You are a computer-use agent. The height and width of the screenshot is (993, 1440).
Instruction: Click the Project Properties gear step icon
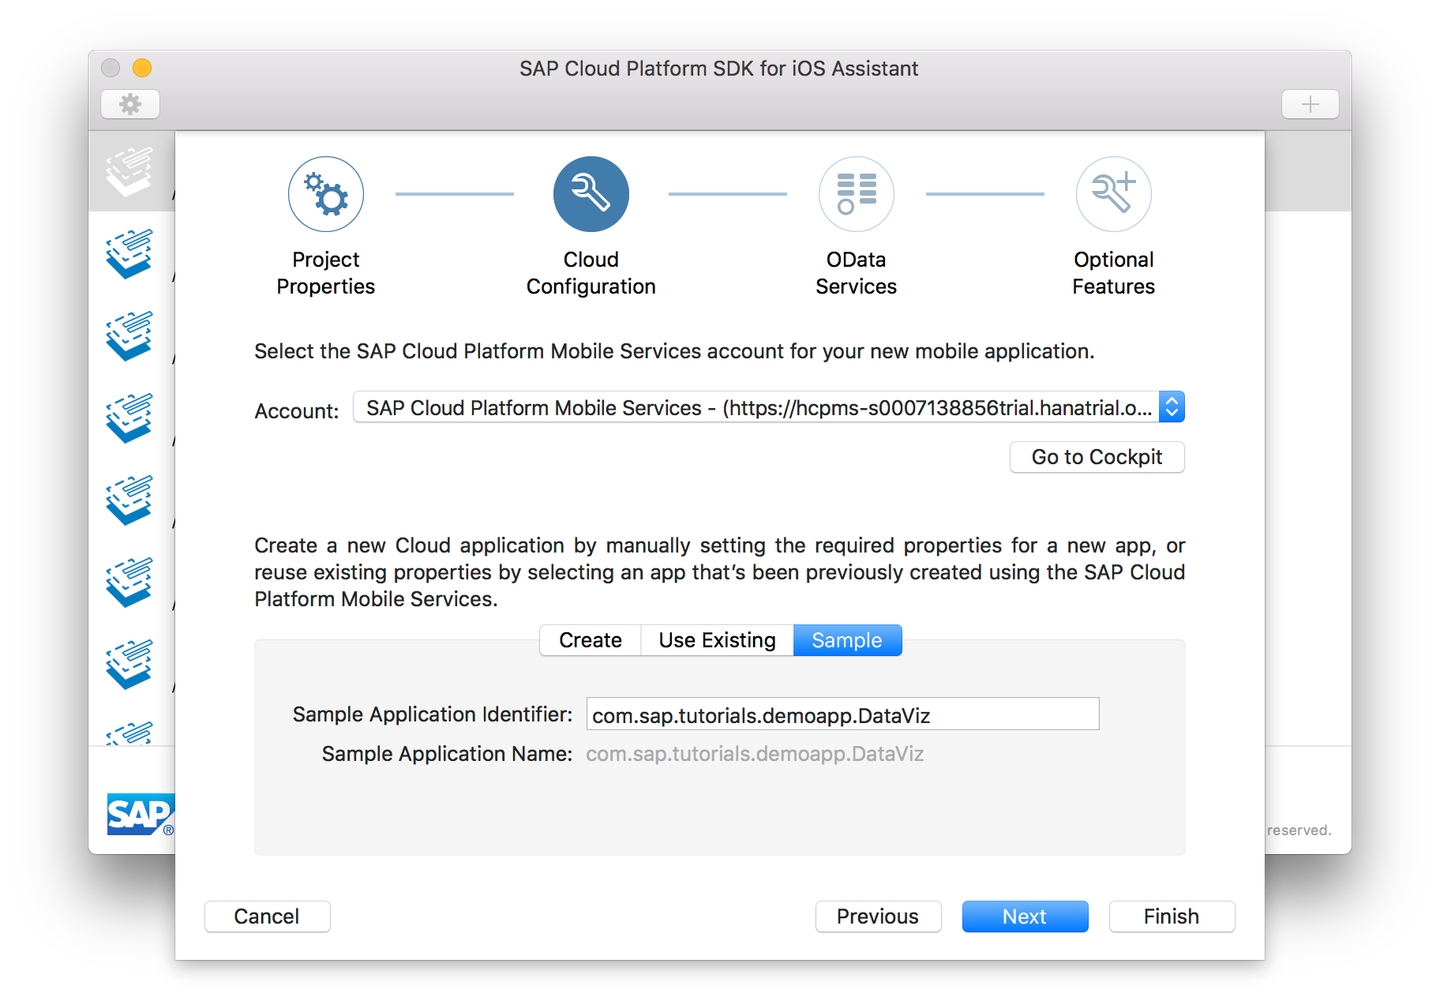[326, 194]
